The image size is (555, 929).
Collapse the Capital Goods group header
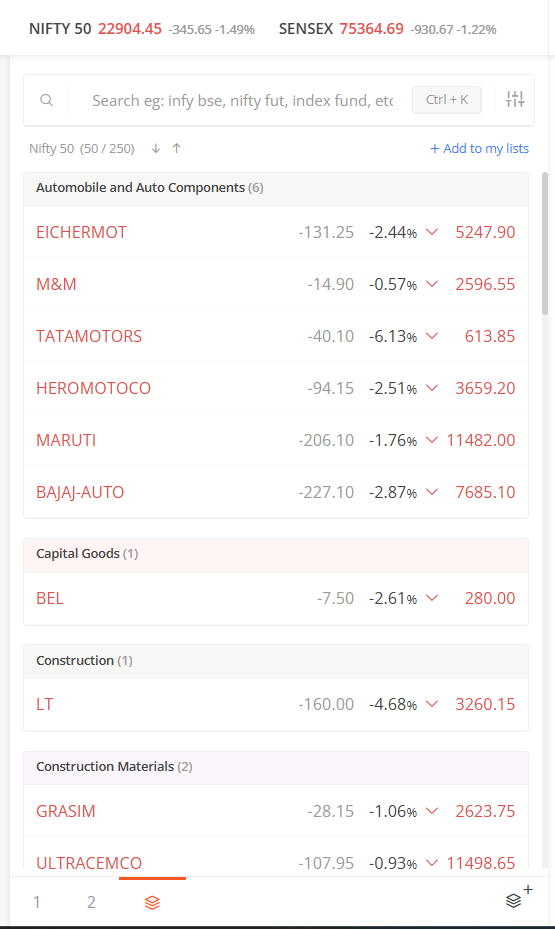(276, 555)
